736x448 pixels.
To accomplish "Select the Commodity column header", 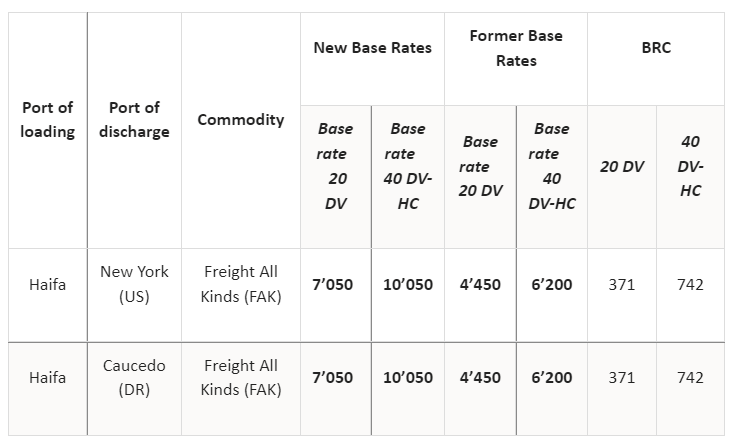I will click(240, 120).
